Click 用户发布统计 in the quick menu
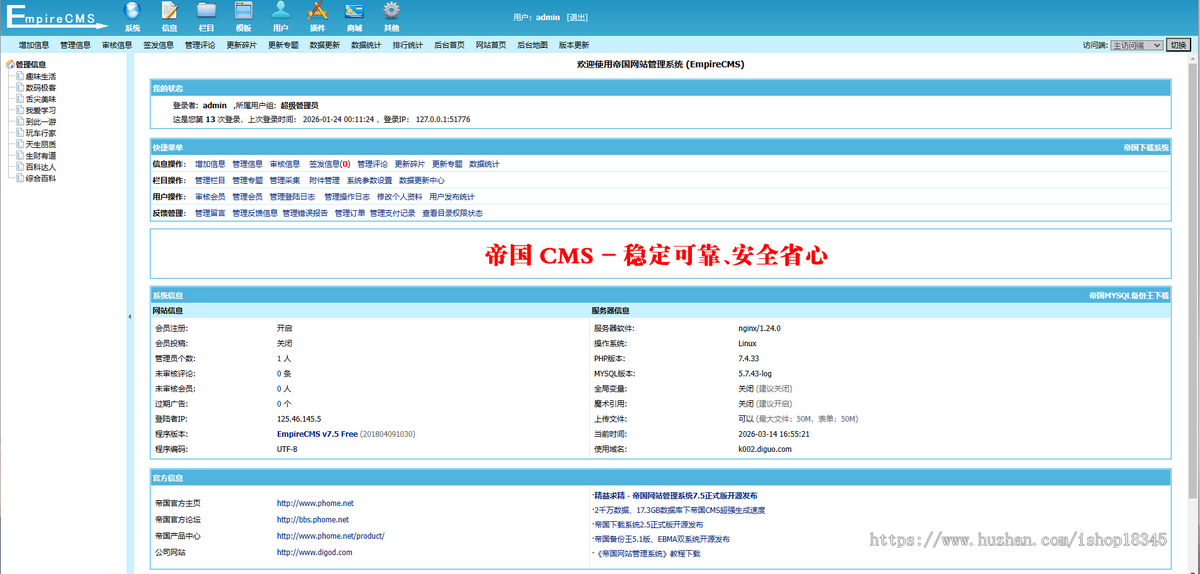 (452, 197)
